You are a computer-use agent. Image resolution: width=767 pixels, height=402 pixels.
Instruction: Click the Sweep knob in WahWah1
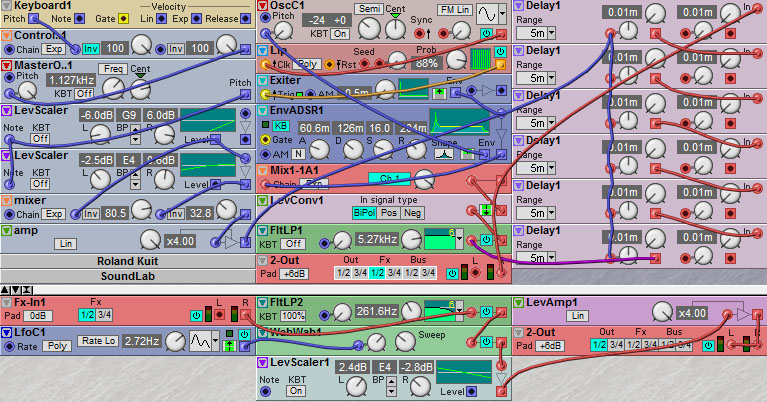406,342
